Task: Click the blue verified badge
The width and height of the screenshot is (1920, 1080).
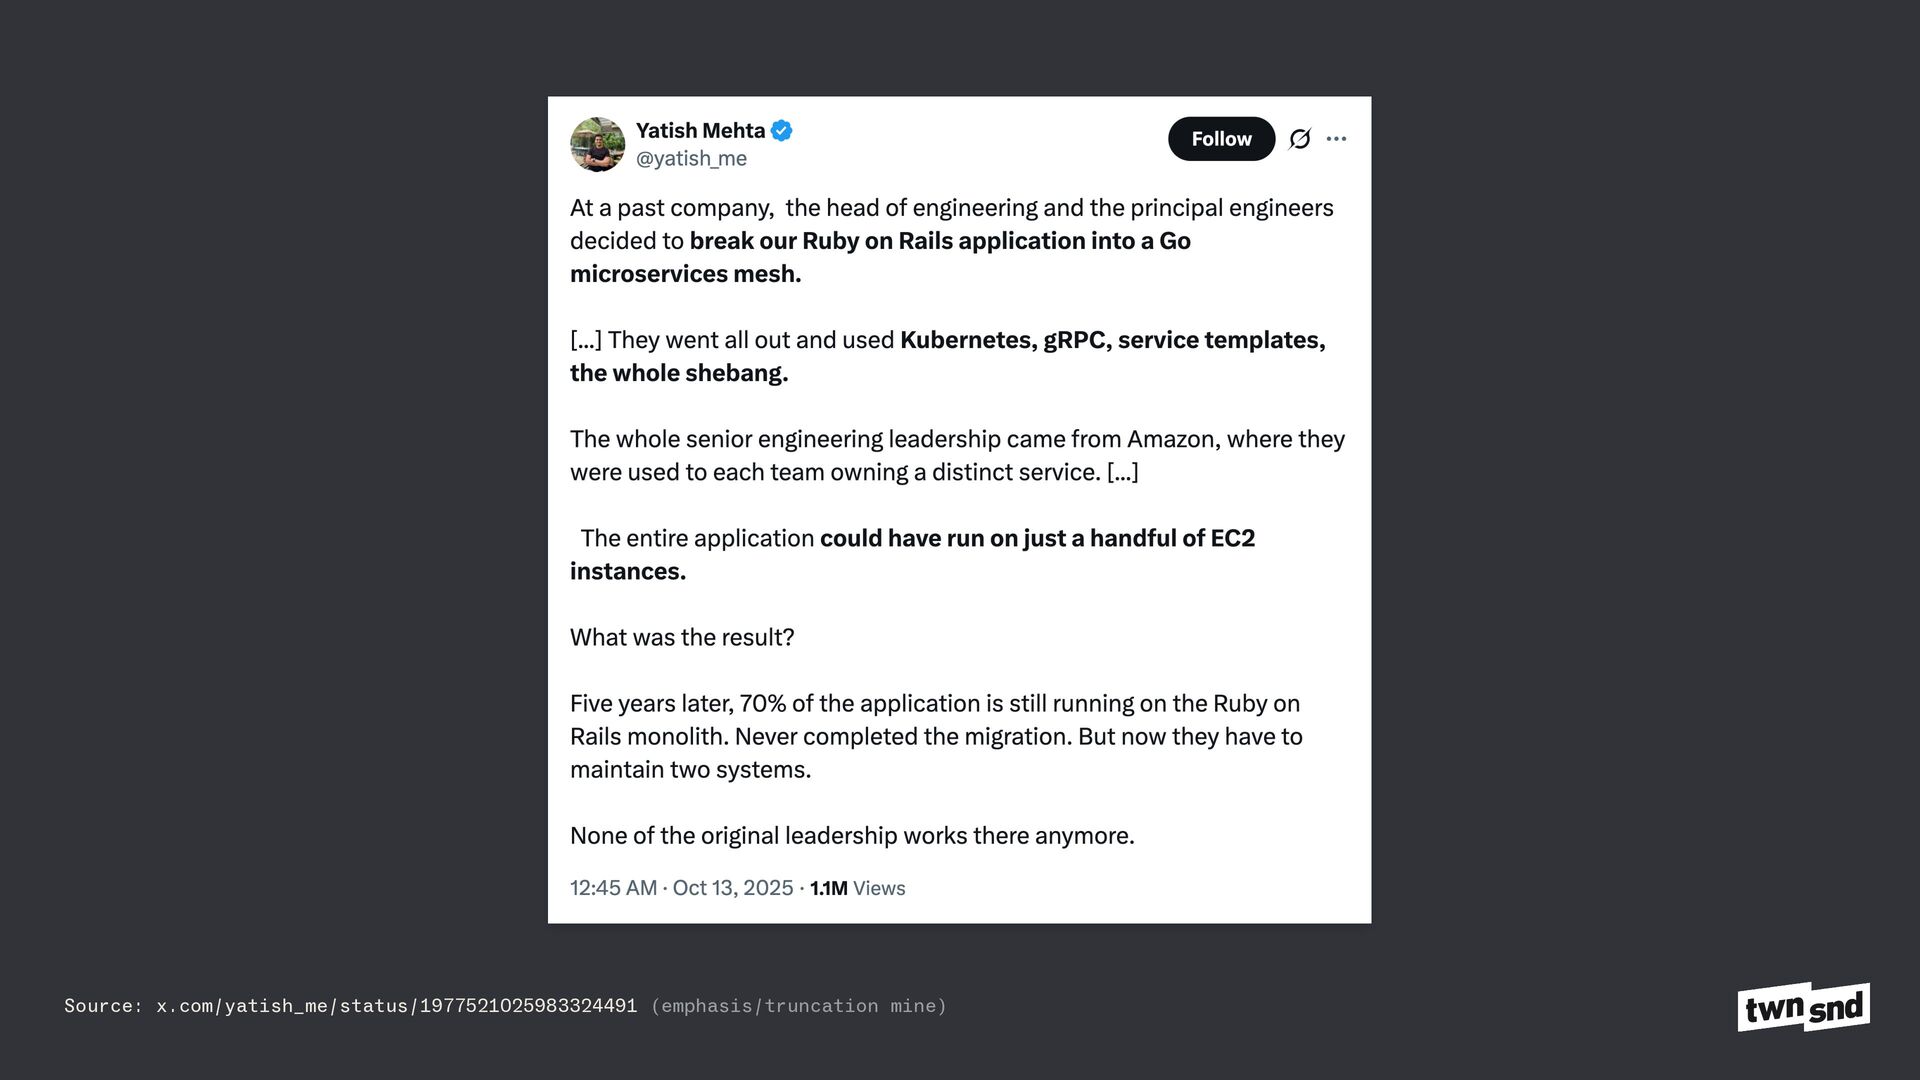Action: click(x=782, y=131)
